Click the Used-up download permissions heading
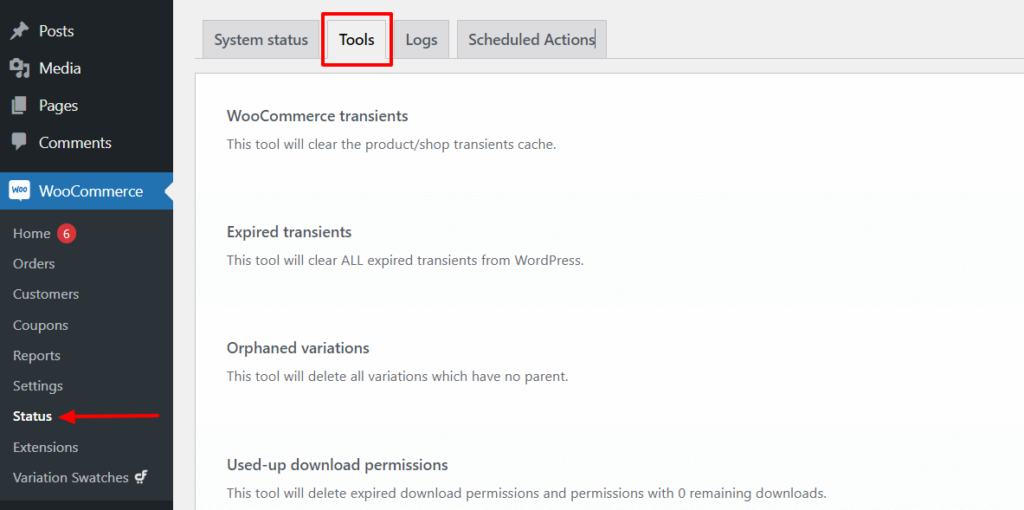1024x510 pixels. pos(337,465)
